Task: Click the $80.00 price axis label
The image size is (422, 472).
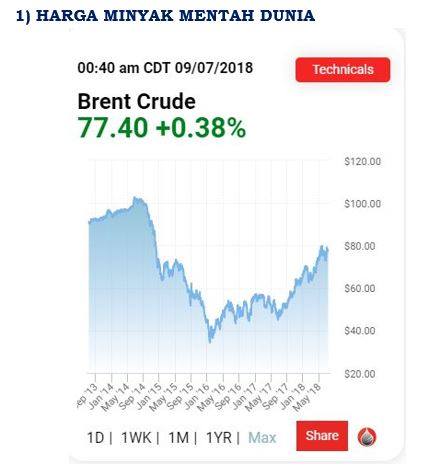Action: pyautogui.click(x=360, y=246)
